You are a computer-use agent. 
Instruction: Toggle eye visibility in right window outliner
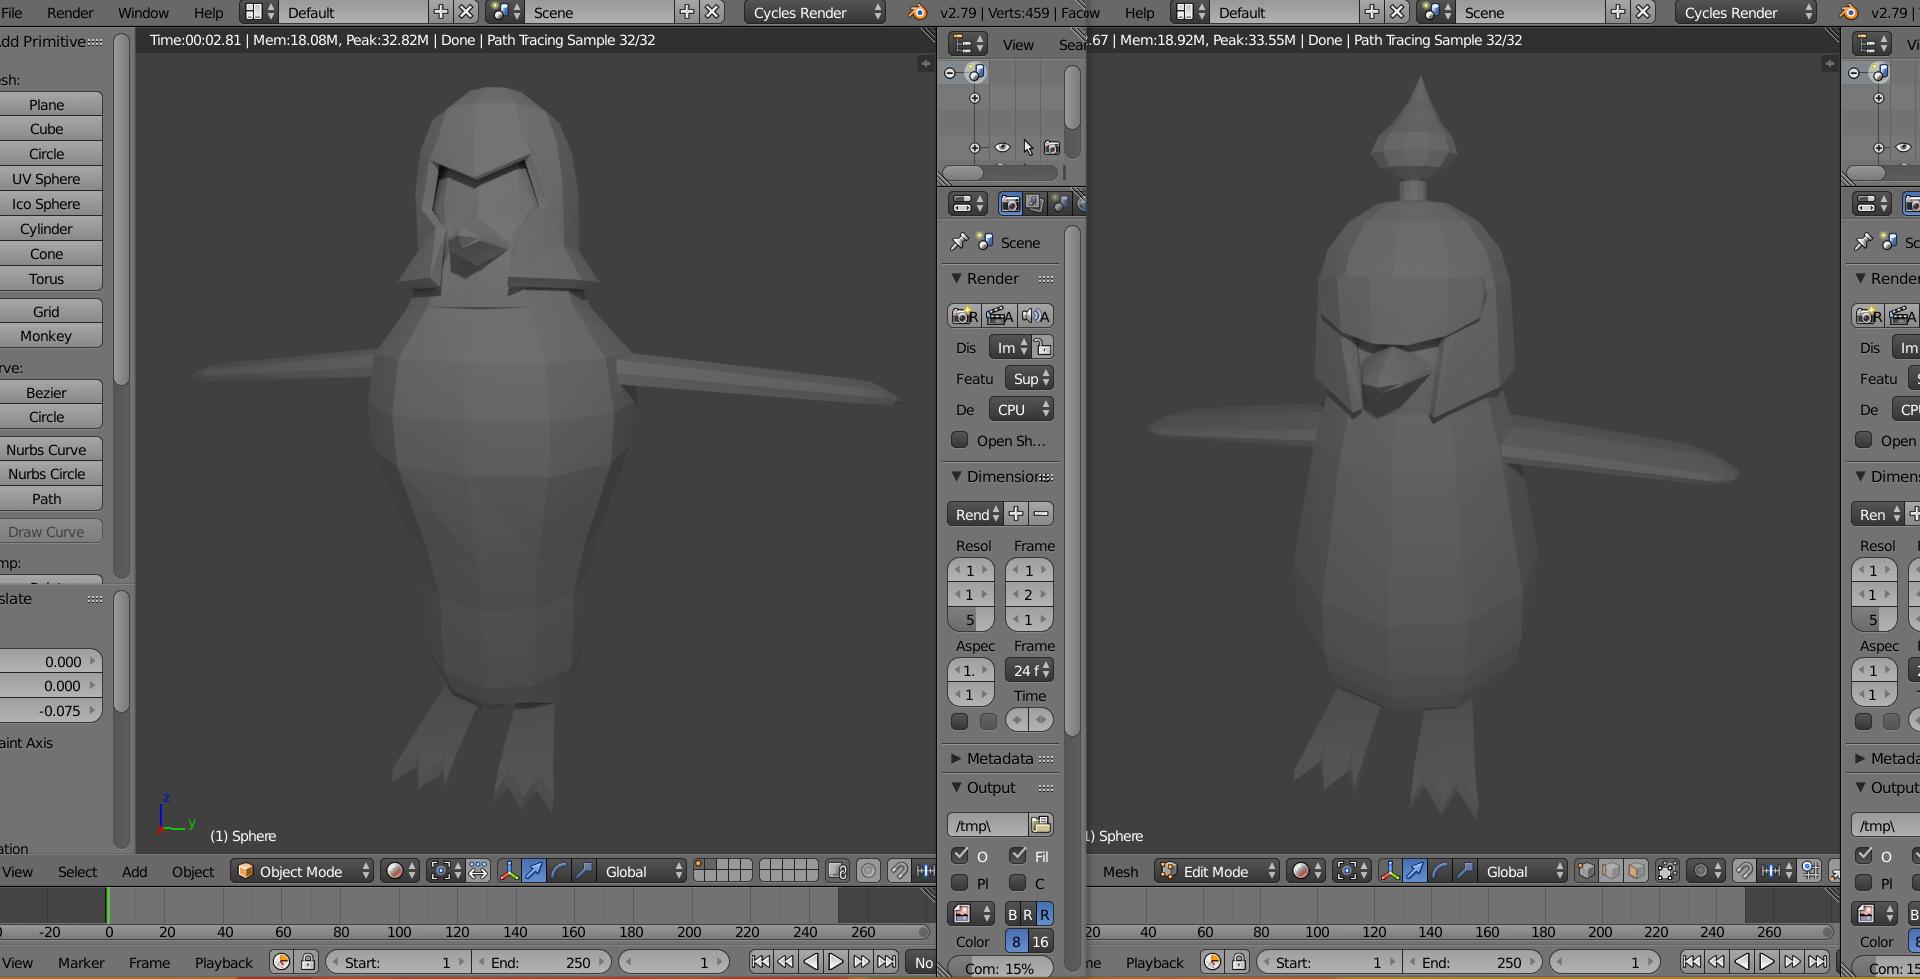(x=1903, y=148)
